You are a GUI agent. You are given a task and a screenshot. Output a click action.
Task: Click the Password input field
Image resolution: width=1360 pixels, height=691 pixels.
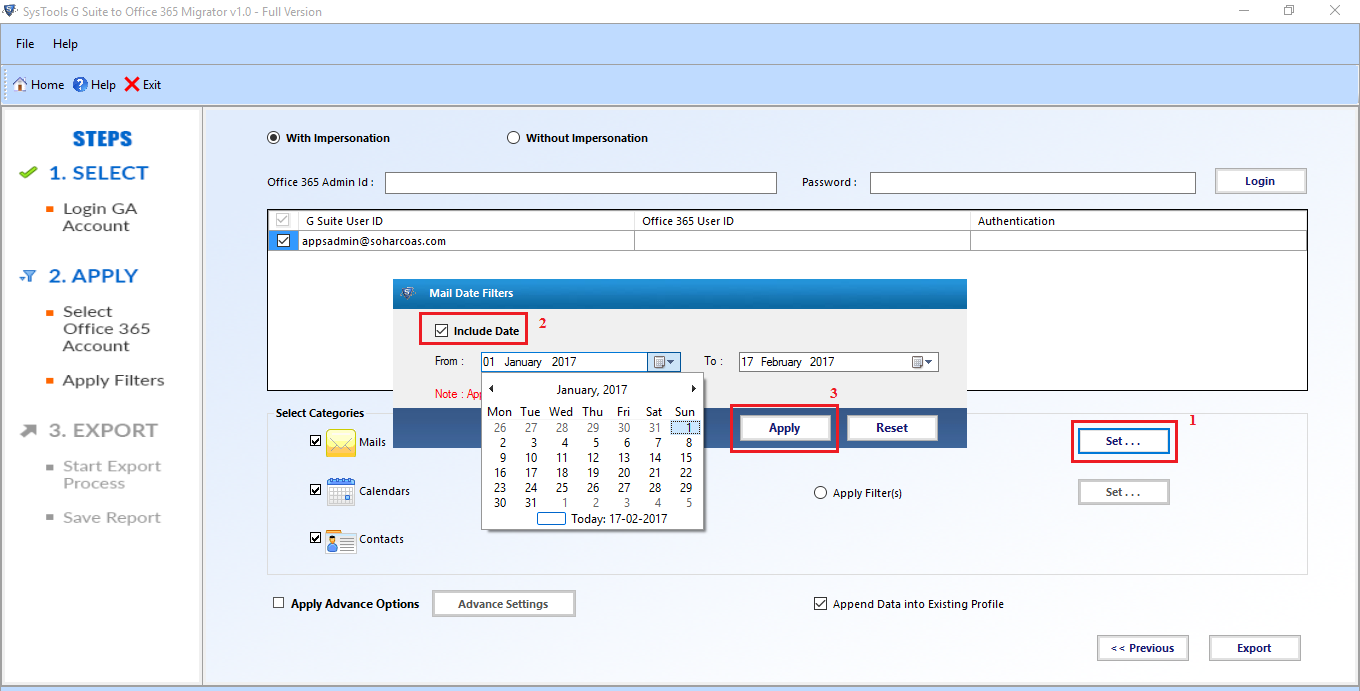coord(1033,183)
